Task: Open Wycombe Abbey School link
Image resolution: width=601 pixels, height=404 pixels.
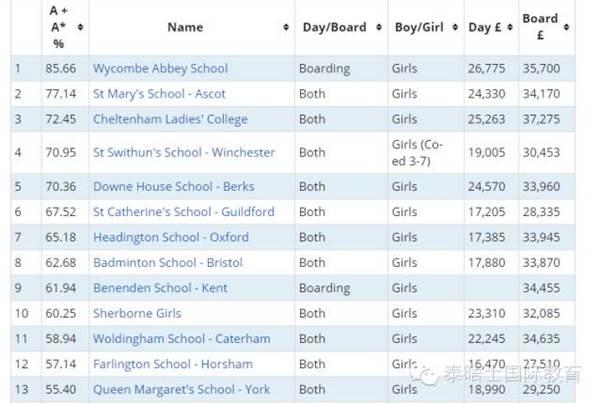Action: pyautogui.click(x=160, y=69)
